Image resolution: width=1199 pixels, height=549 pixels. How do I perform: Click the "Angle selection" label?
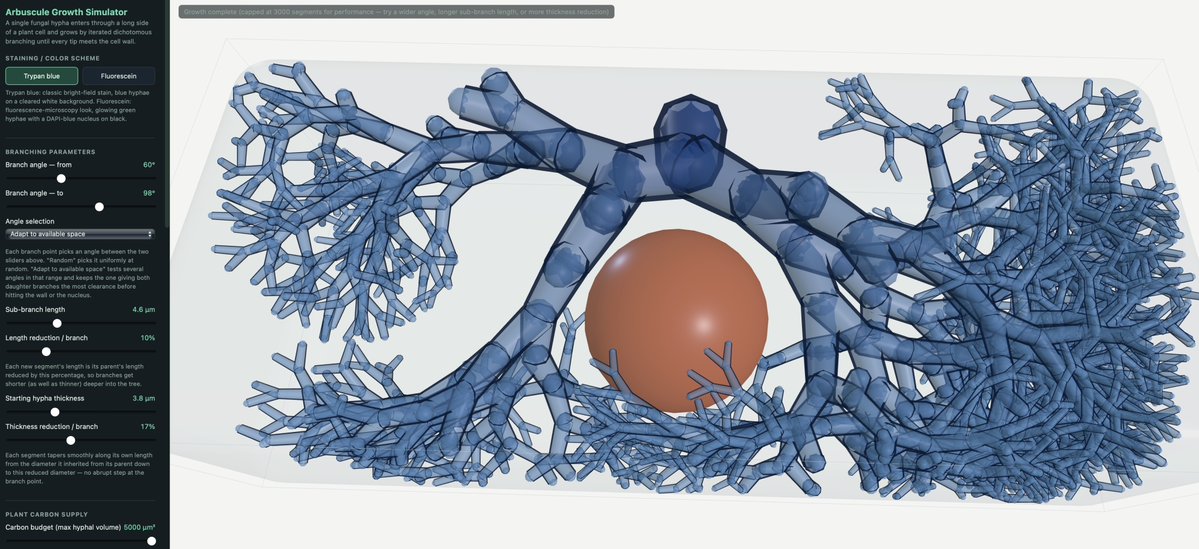tap(30, 221)
